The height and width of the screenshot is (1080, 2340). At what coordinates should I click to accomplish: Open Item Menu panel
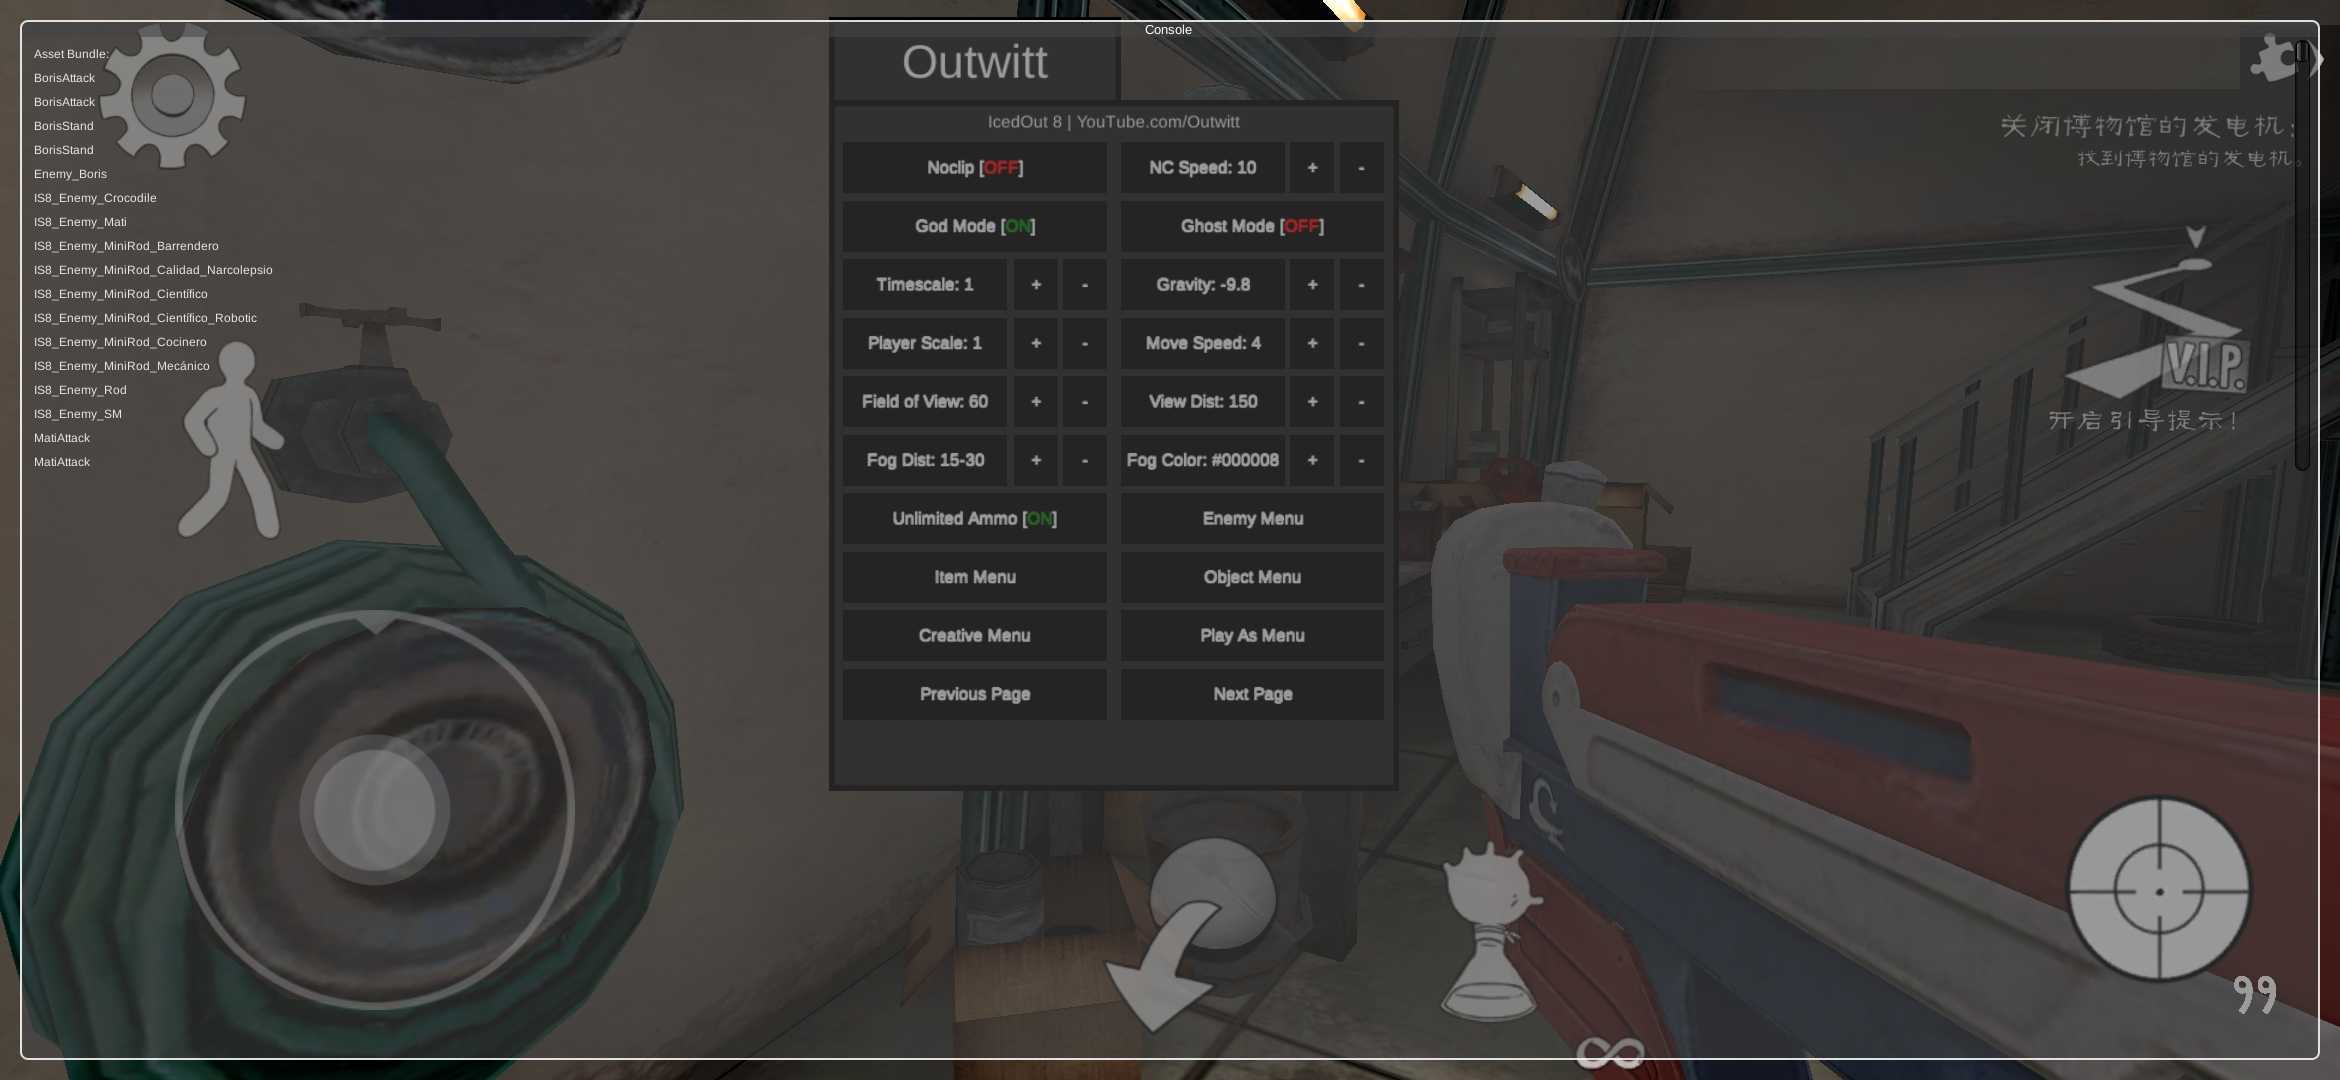pos(973,577)
